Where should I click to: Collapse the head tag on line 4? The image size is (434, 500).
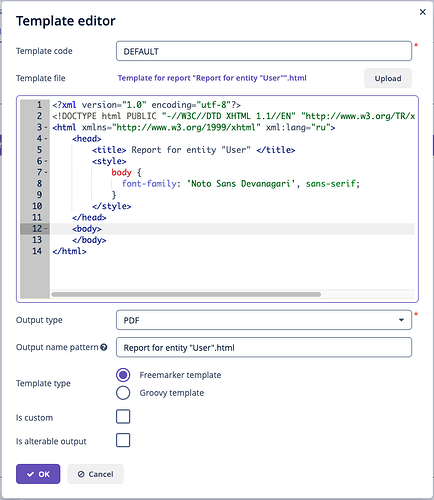(x=46, y=139)
